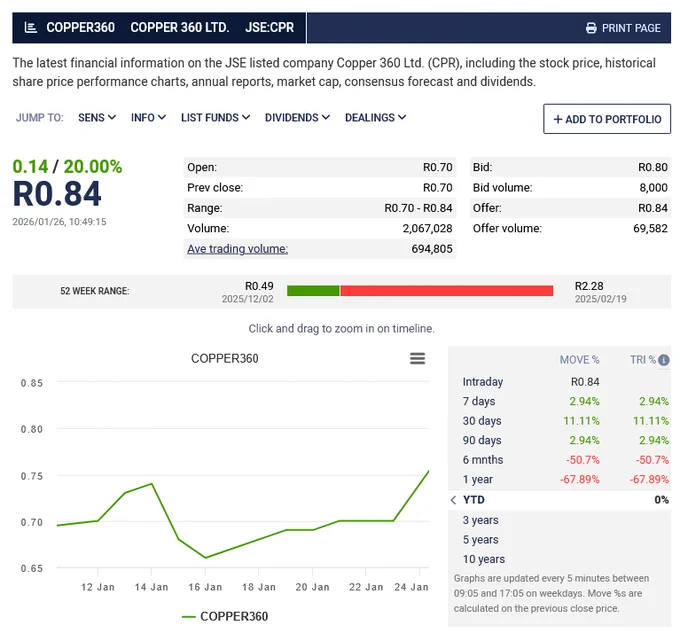Select the 7 days period
The width and height of the screenshot is (680, 641).
coord(559,401)
